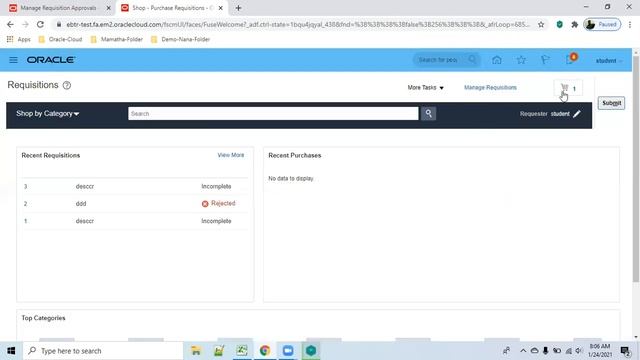Bookmark this page with the star icon
Screen dimensions: 640x360
541,24
